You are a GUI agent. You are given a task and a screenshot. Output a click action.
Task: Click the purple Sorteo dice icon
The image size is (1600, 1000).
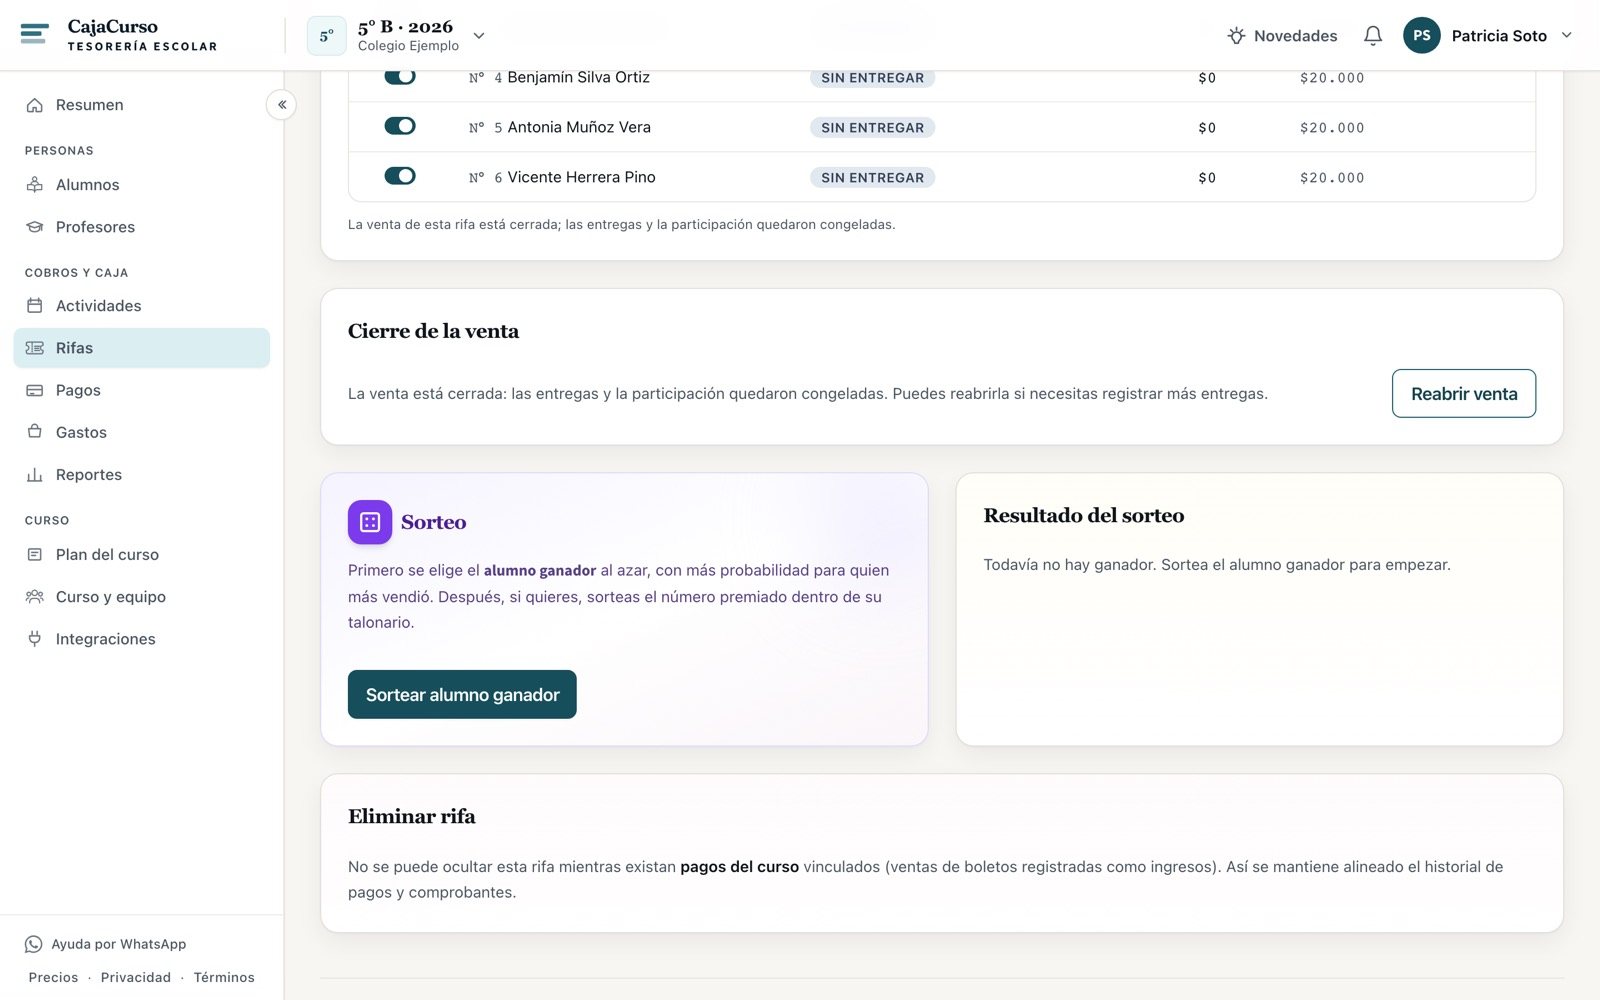[x=370, y=522]
